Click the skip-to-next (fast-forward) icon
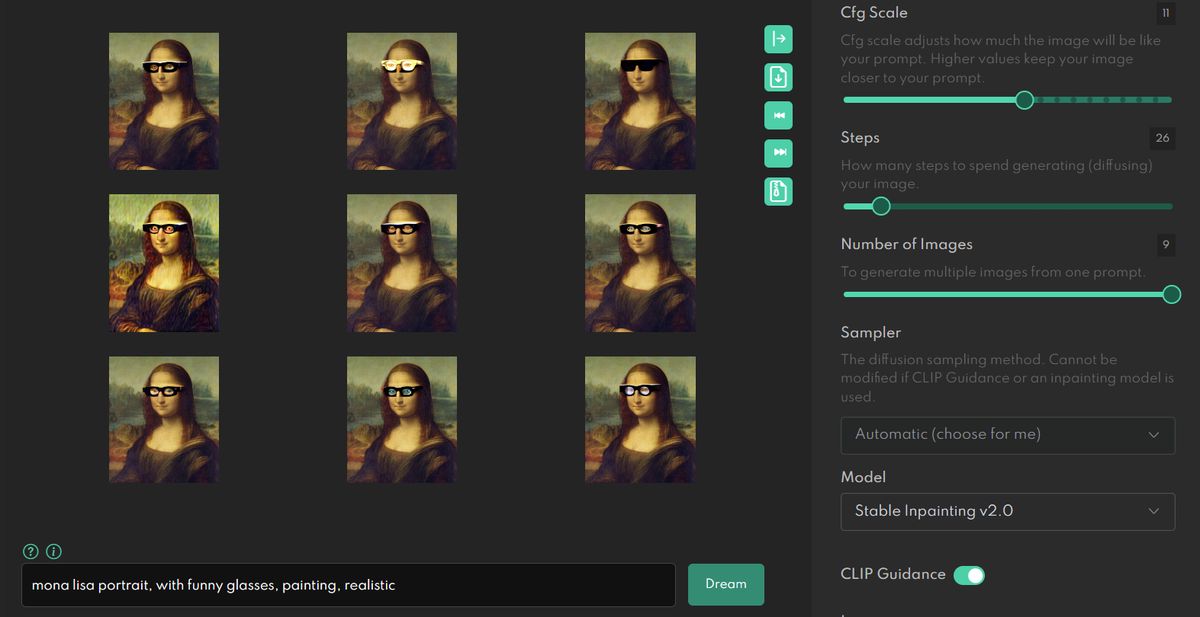The height and width of the screenshot is (617, 1200). [x=779, y=153]
